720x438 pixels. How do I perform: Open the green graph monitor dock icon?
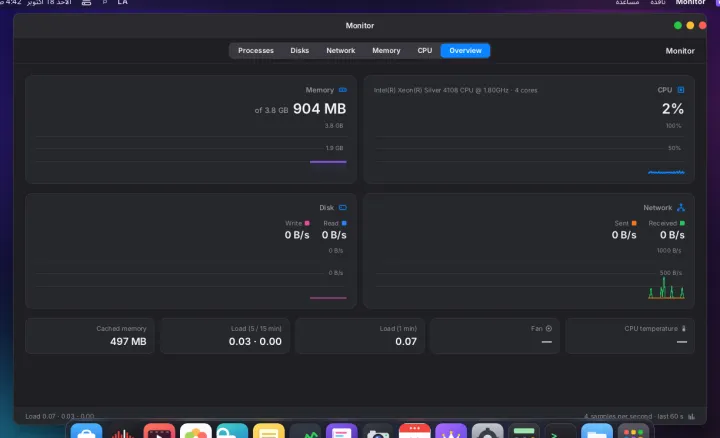click(305, 432)
